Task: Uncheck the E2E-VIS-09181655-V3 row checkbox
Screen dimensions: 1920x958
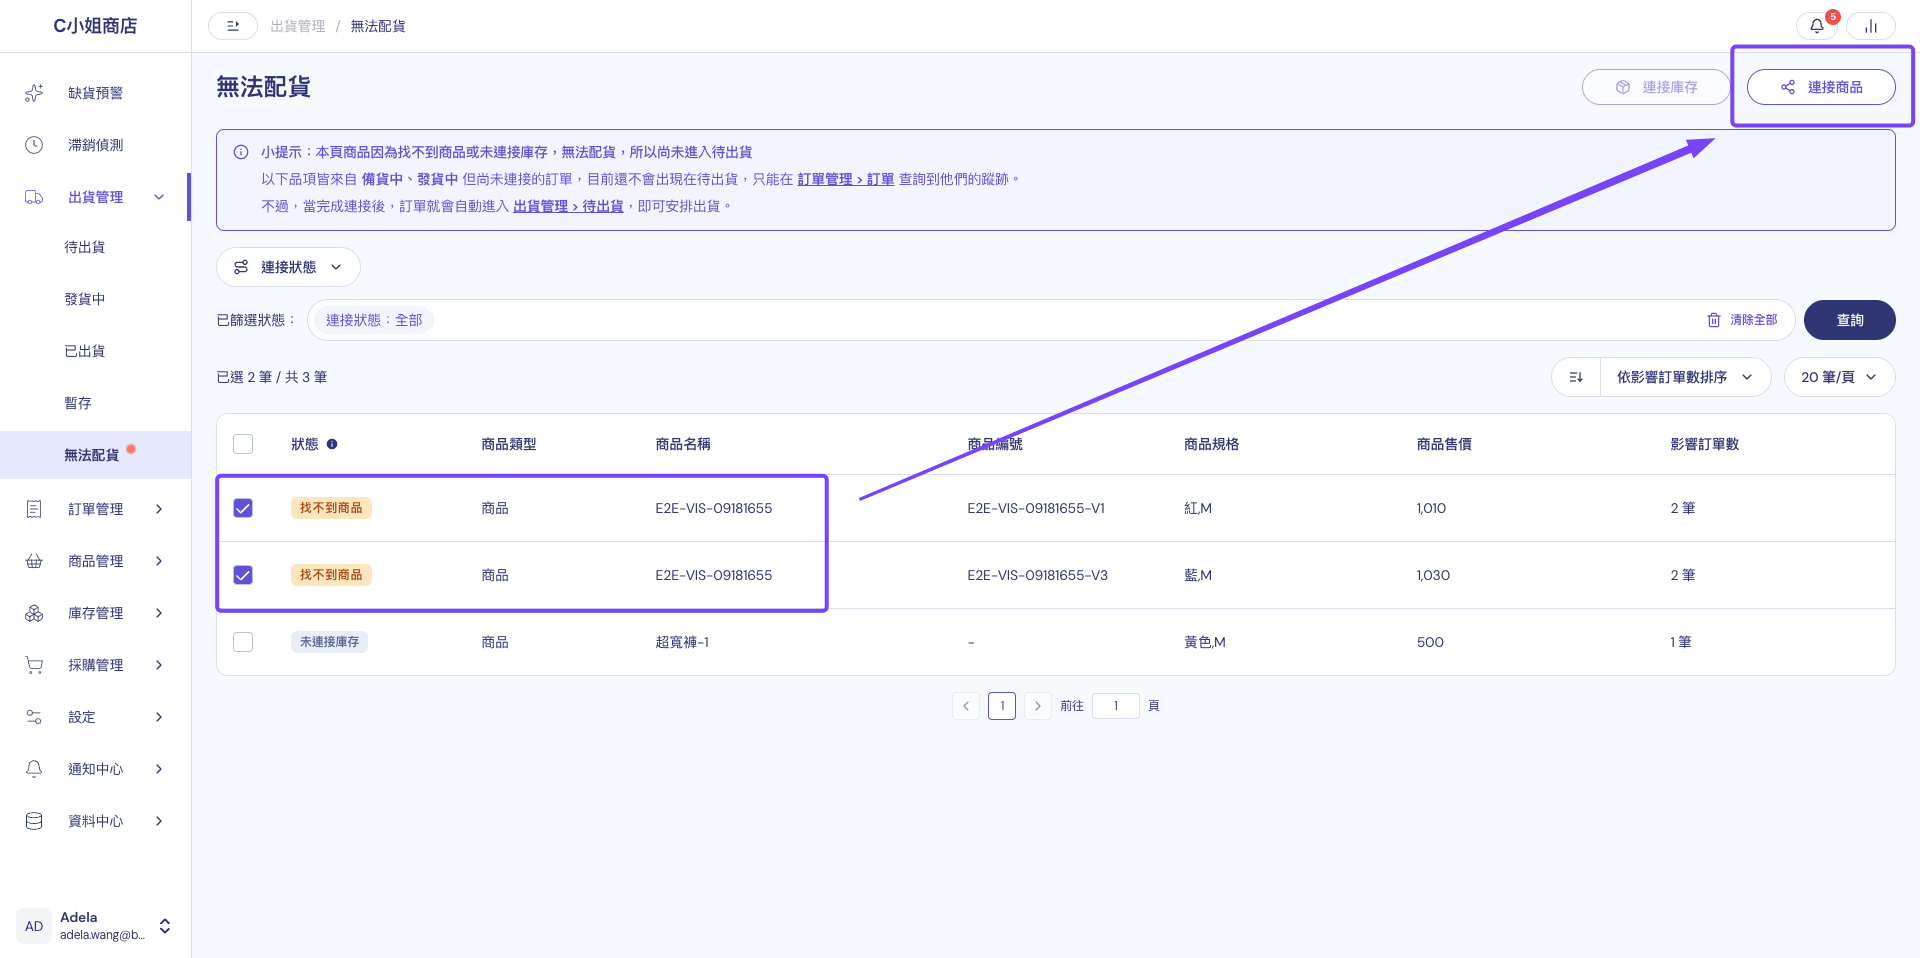Action: pos(243,575)
